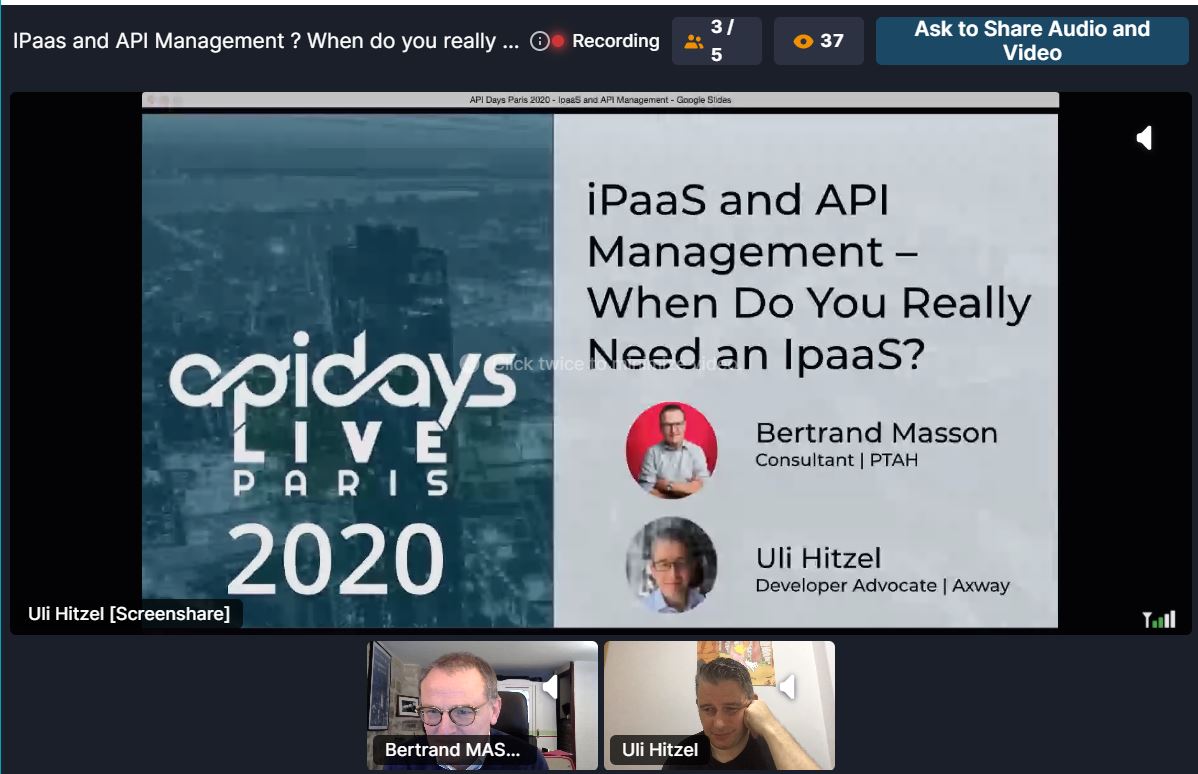Click the "2020" text on the slide

click(336, 559)
